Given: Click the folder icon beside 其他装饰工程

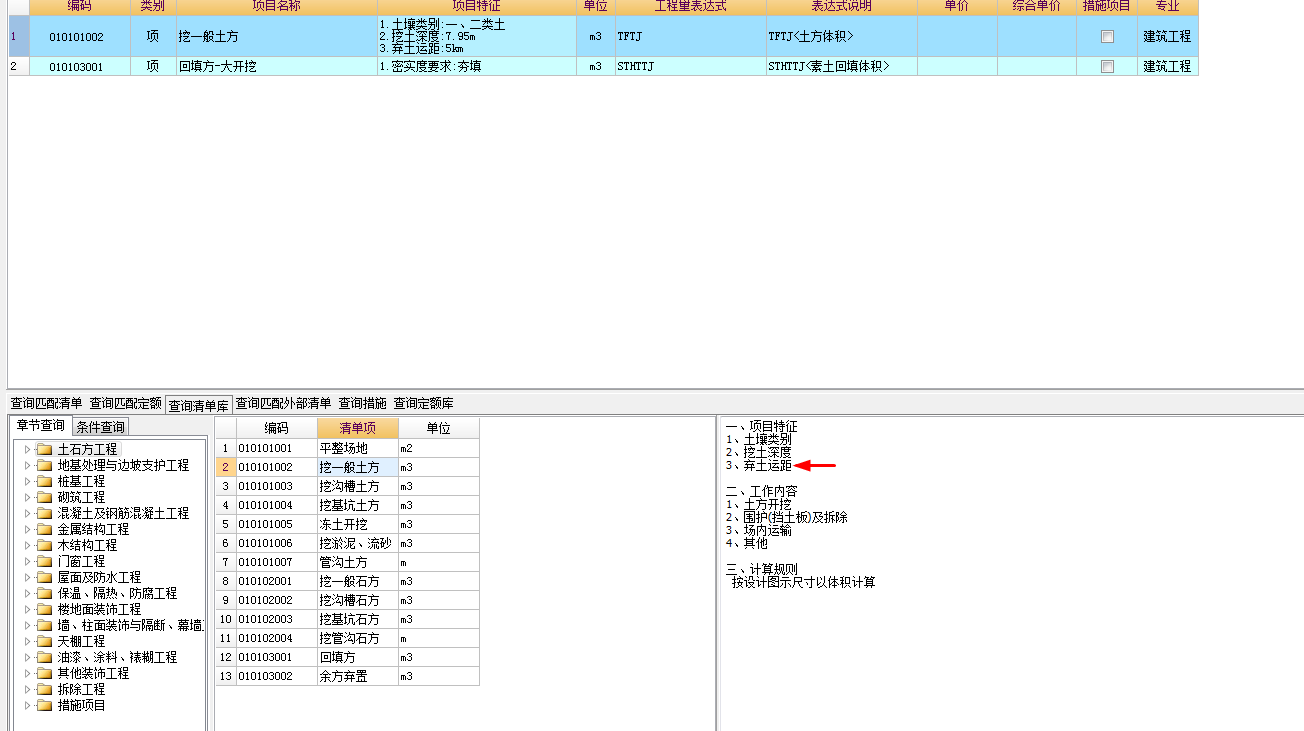Looking at the screenshot, I should click(44, 673).
